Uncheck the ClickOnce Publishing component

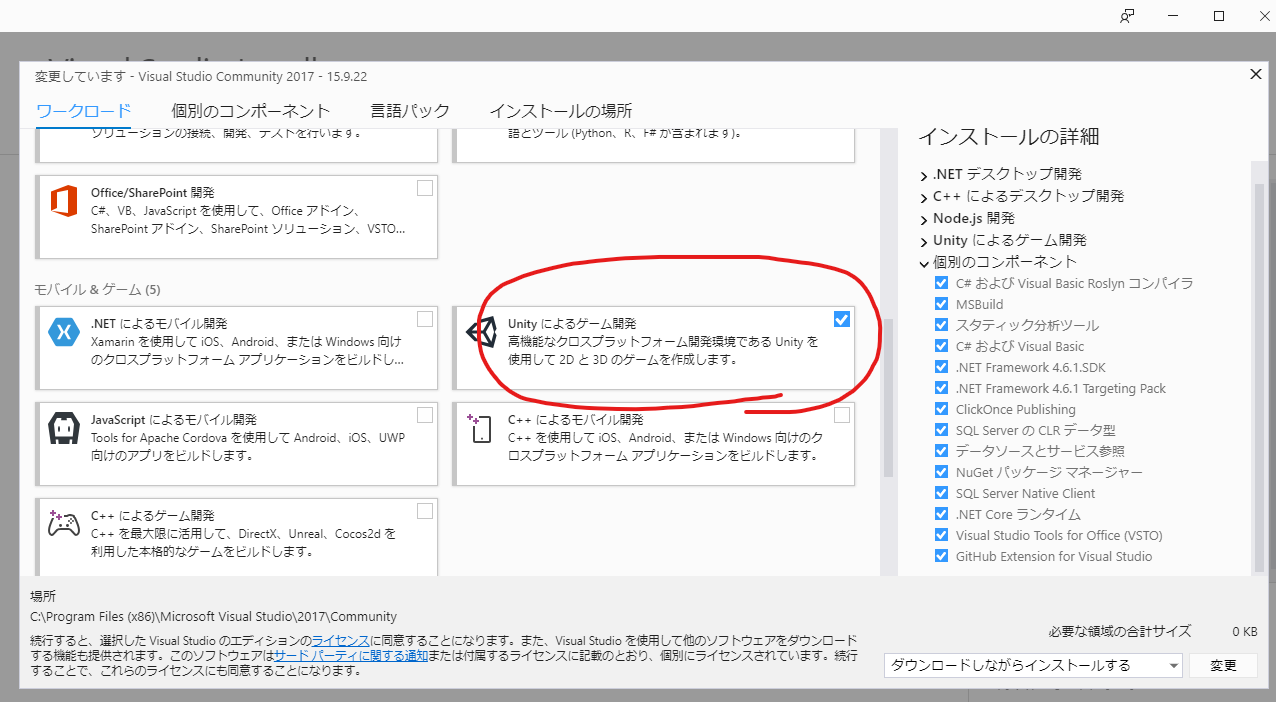tap(941, 409)
